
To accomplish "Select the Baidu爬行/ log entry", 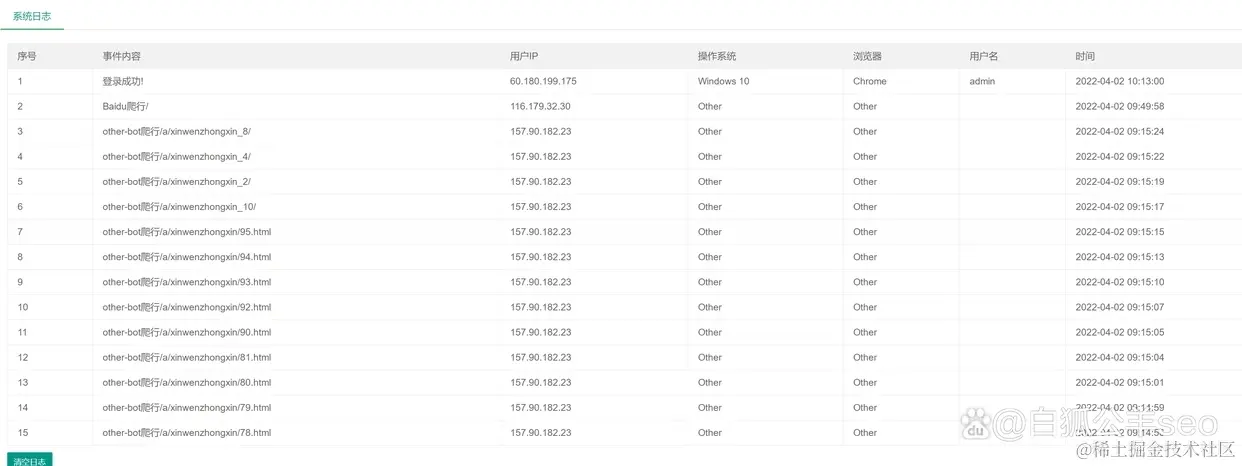I will [x=125, y=106].
